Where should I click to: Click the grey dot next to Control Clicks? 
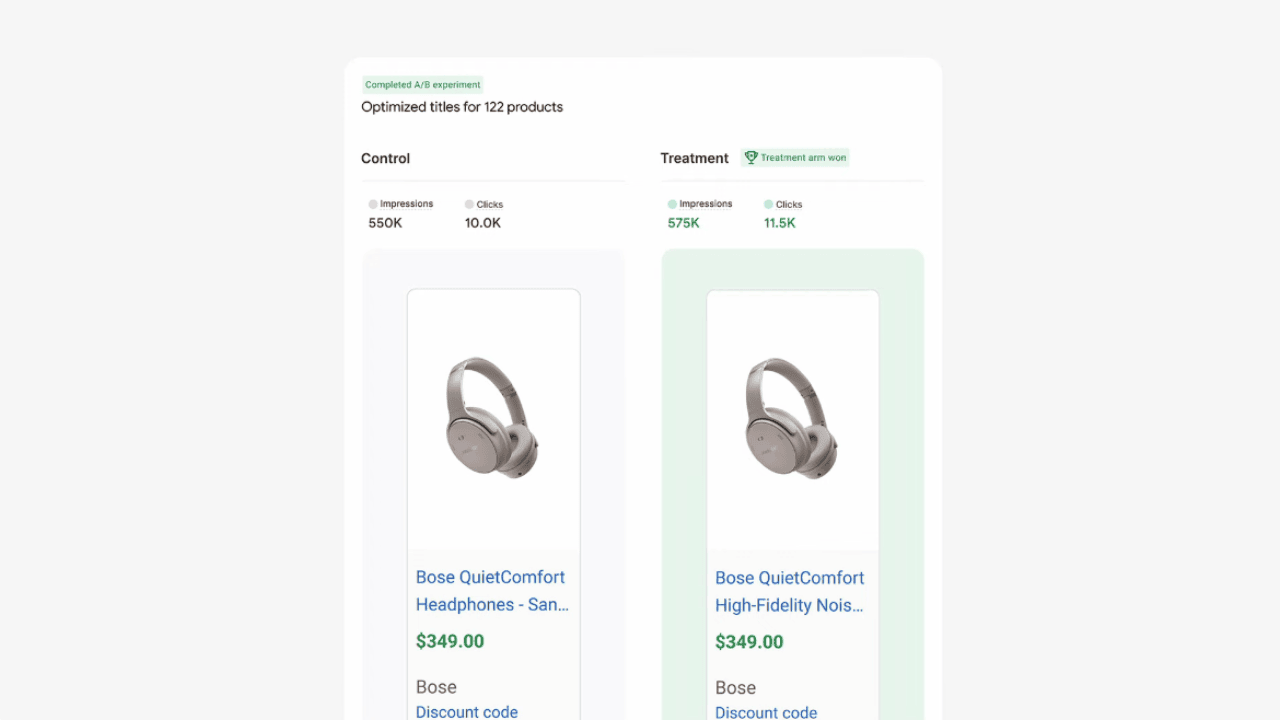coord(469,204)
